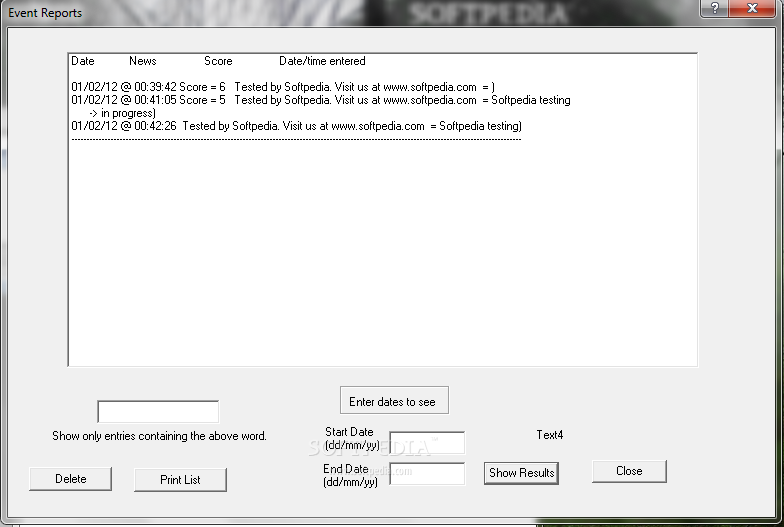Click the 'Text4' label

click(x=550, y=435)
